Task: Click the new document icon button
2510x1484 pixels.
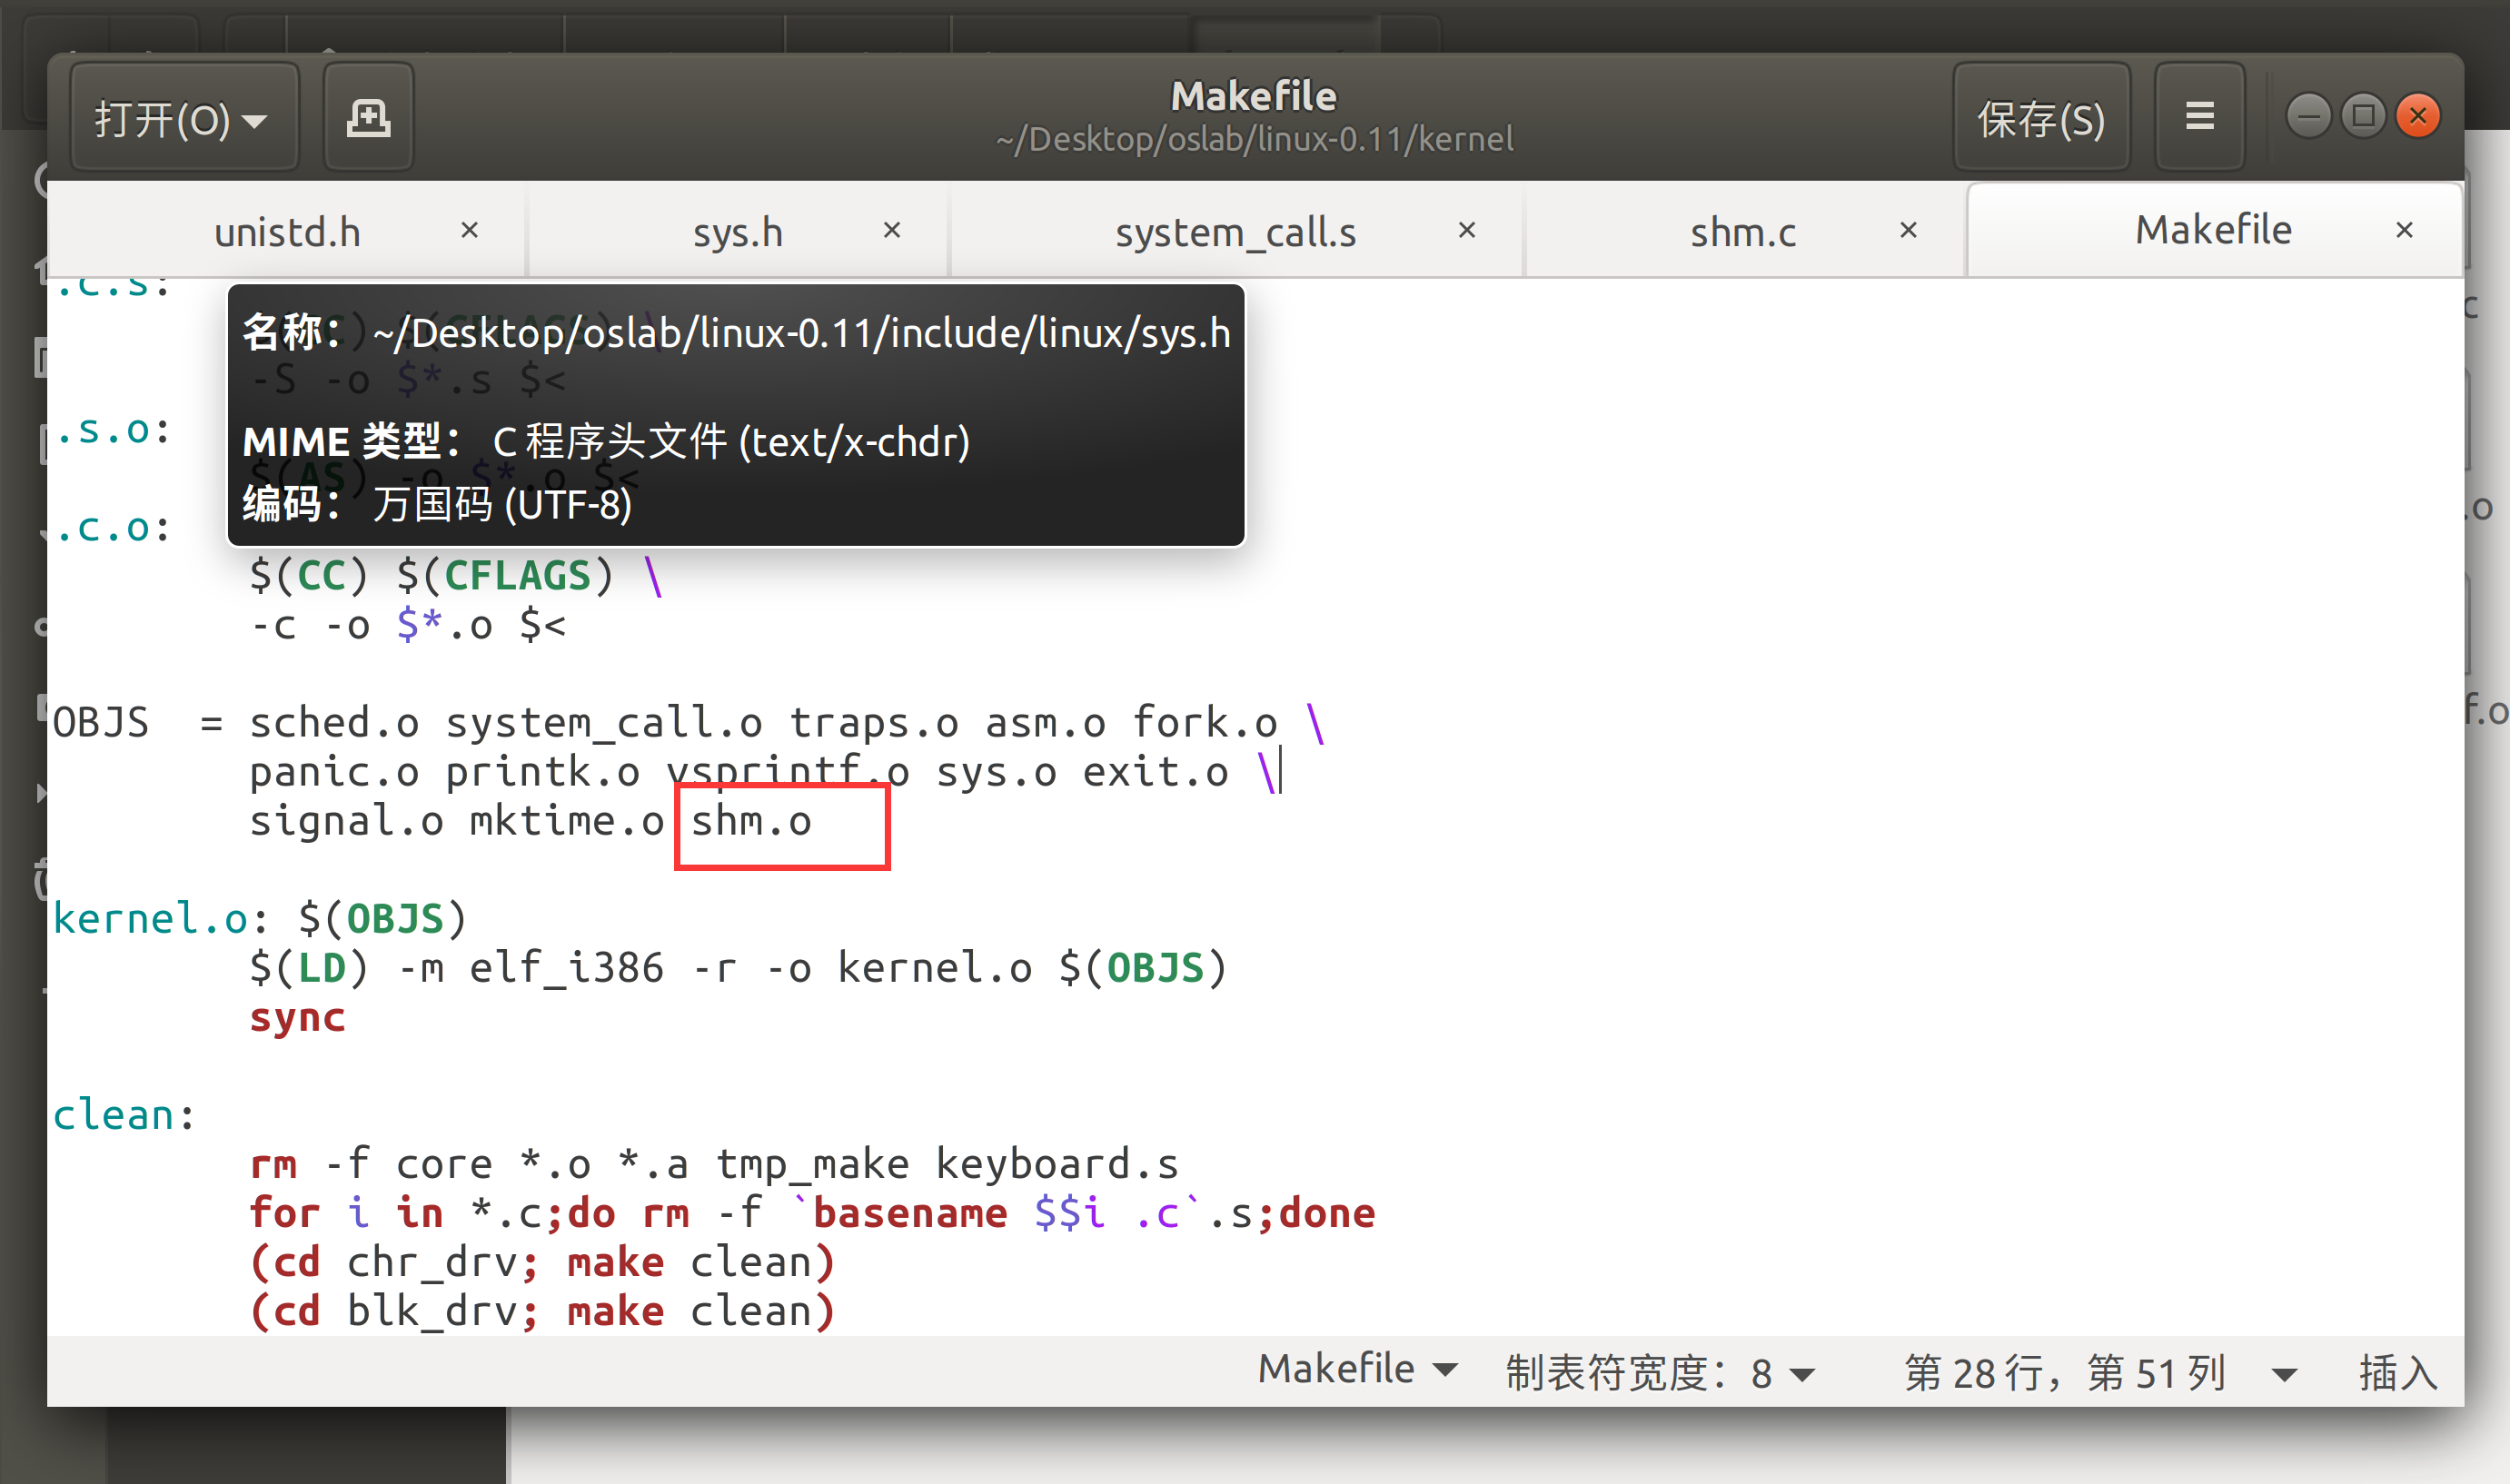Action: [368, 119]
